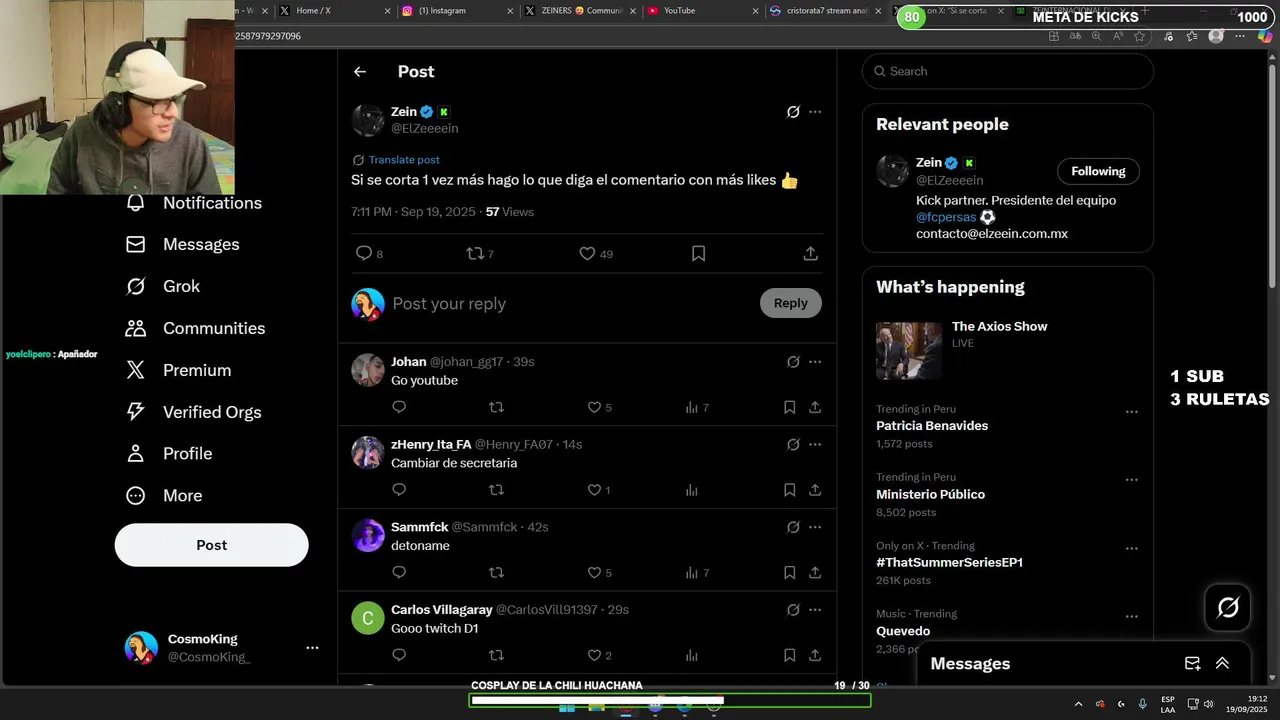Open #ThatSummerSeriesEP1 trending topic
Viewport: 1280px width, 720px height.
pos(949,563)
